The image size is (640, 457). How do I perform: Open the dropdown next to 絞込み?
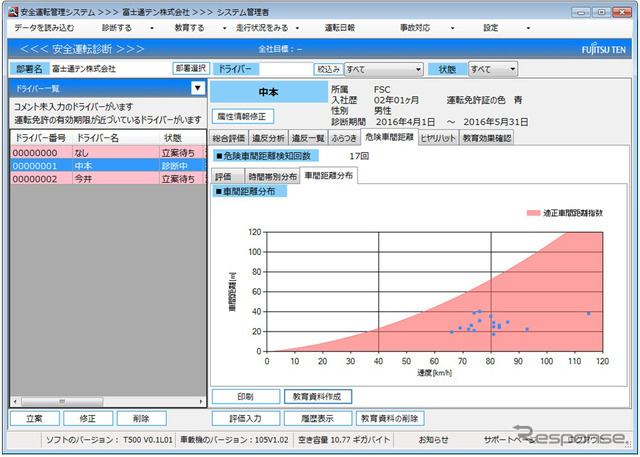click(384, 69)
